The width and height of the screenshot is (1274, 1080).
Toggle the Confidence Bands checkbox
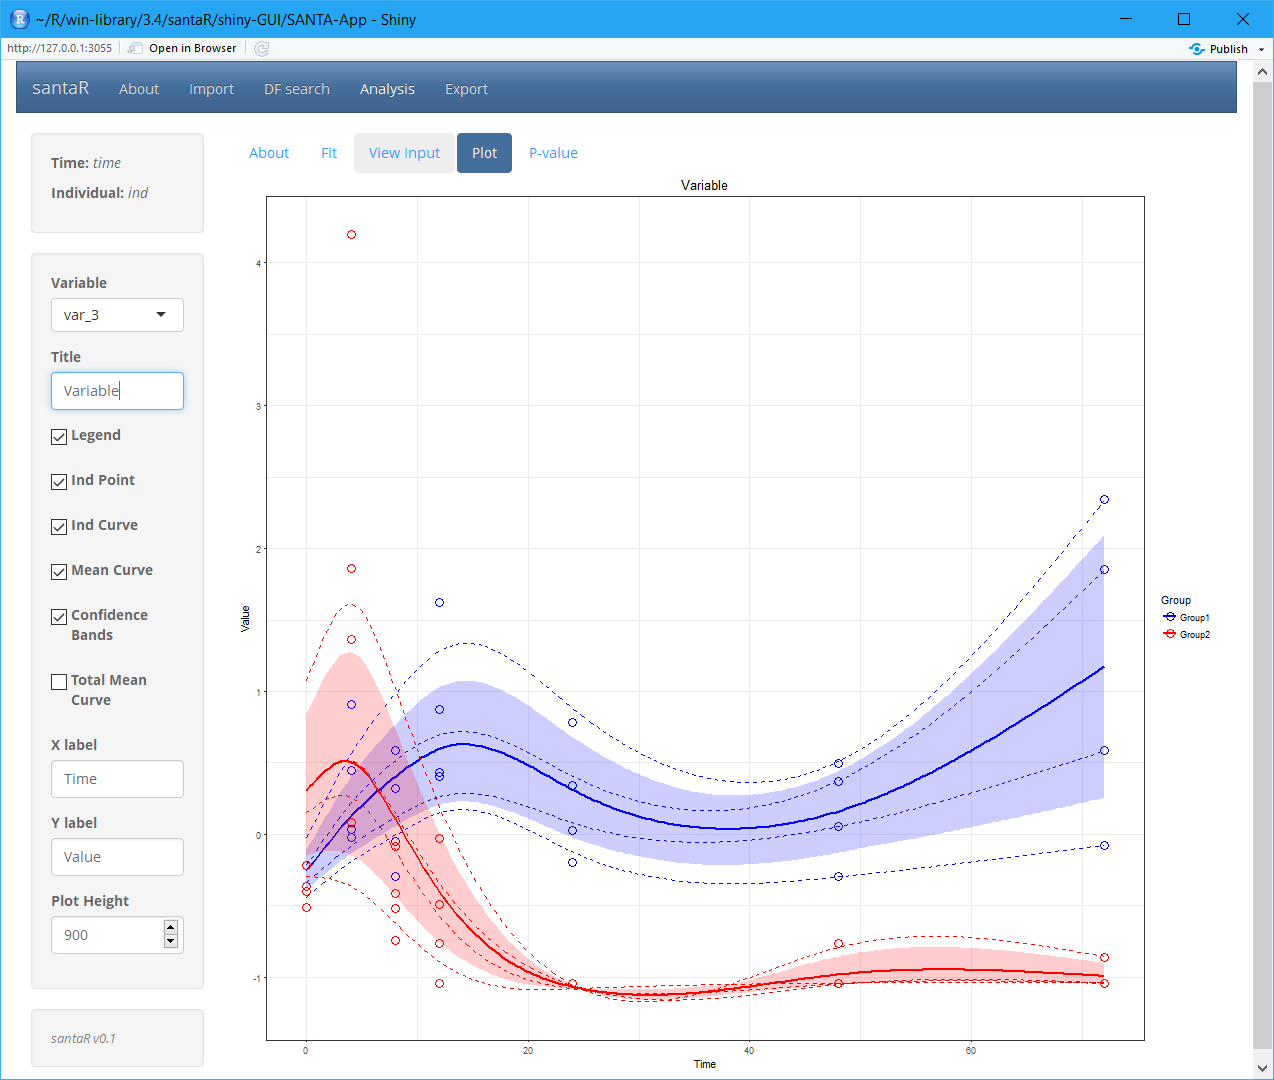tap(59, 616)
